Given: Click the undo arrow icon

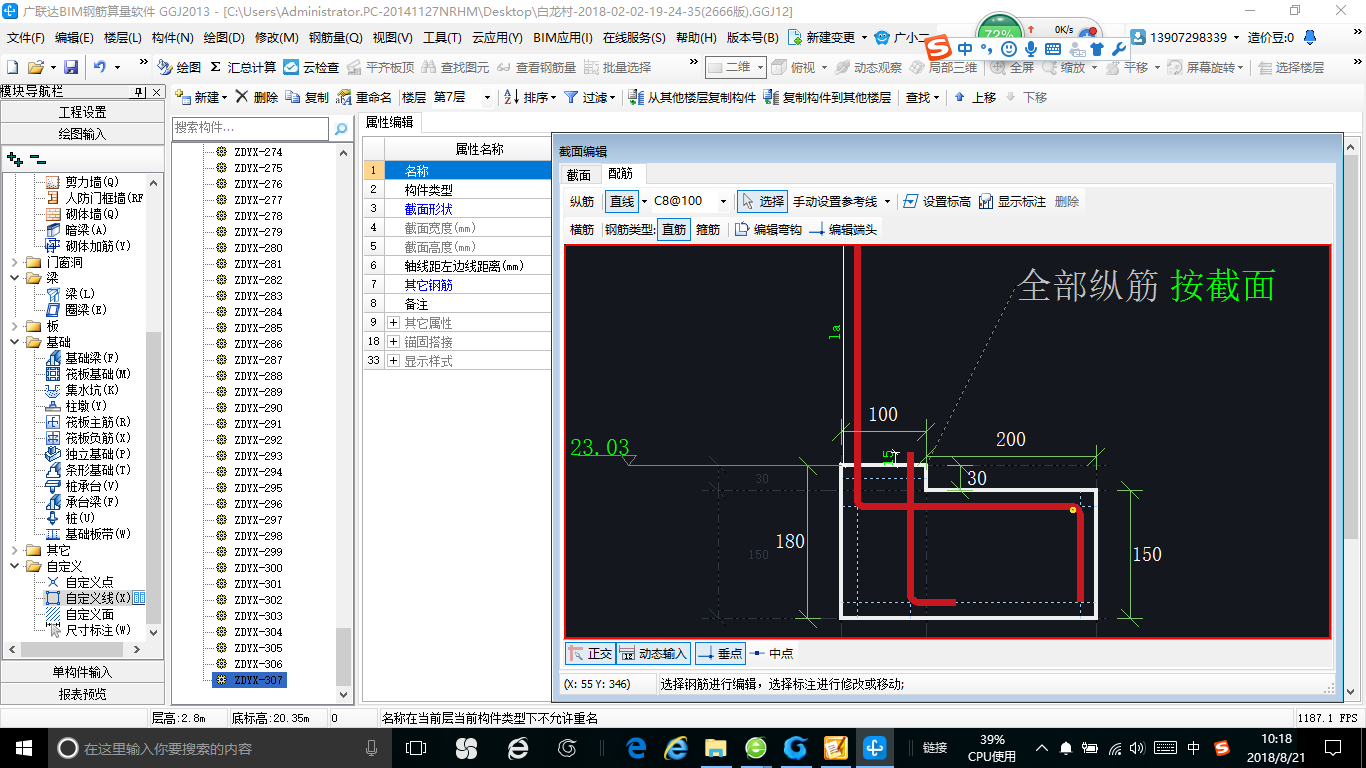Looking at the screenshot, I should coord(100,67).
